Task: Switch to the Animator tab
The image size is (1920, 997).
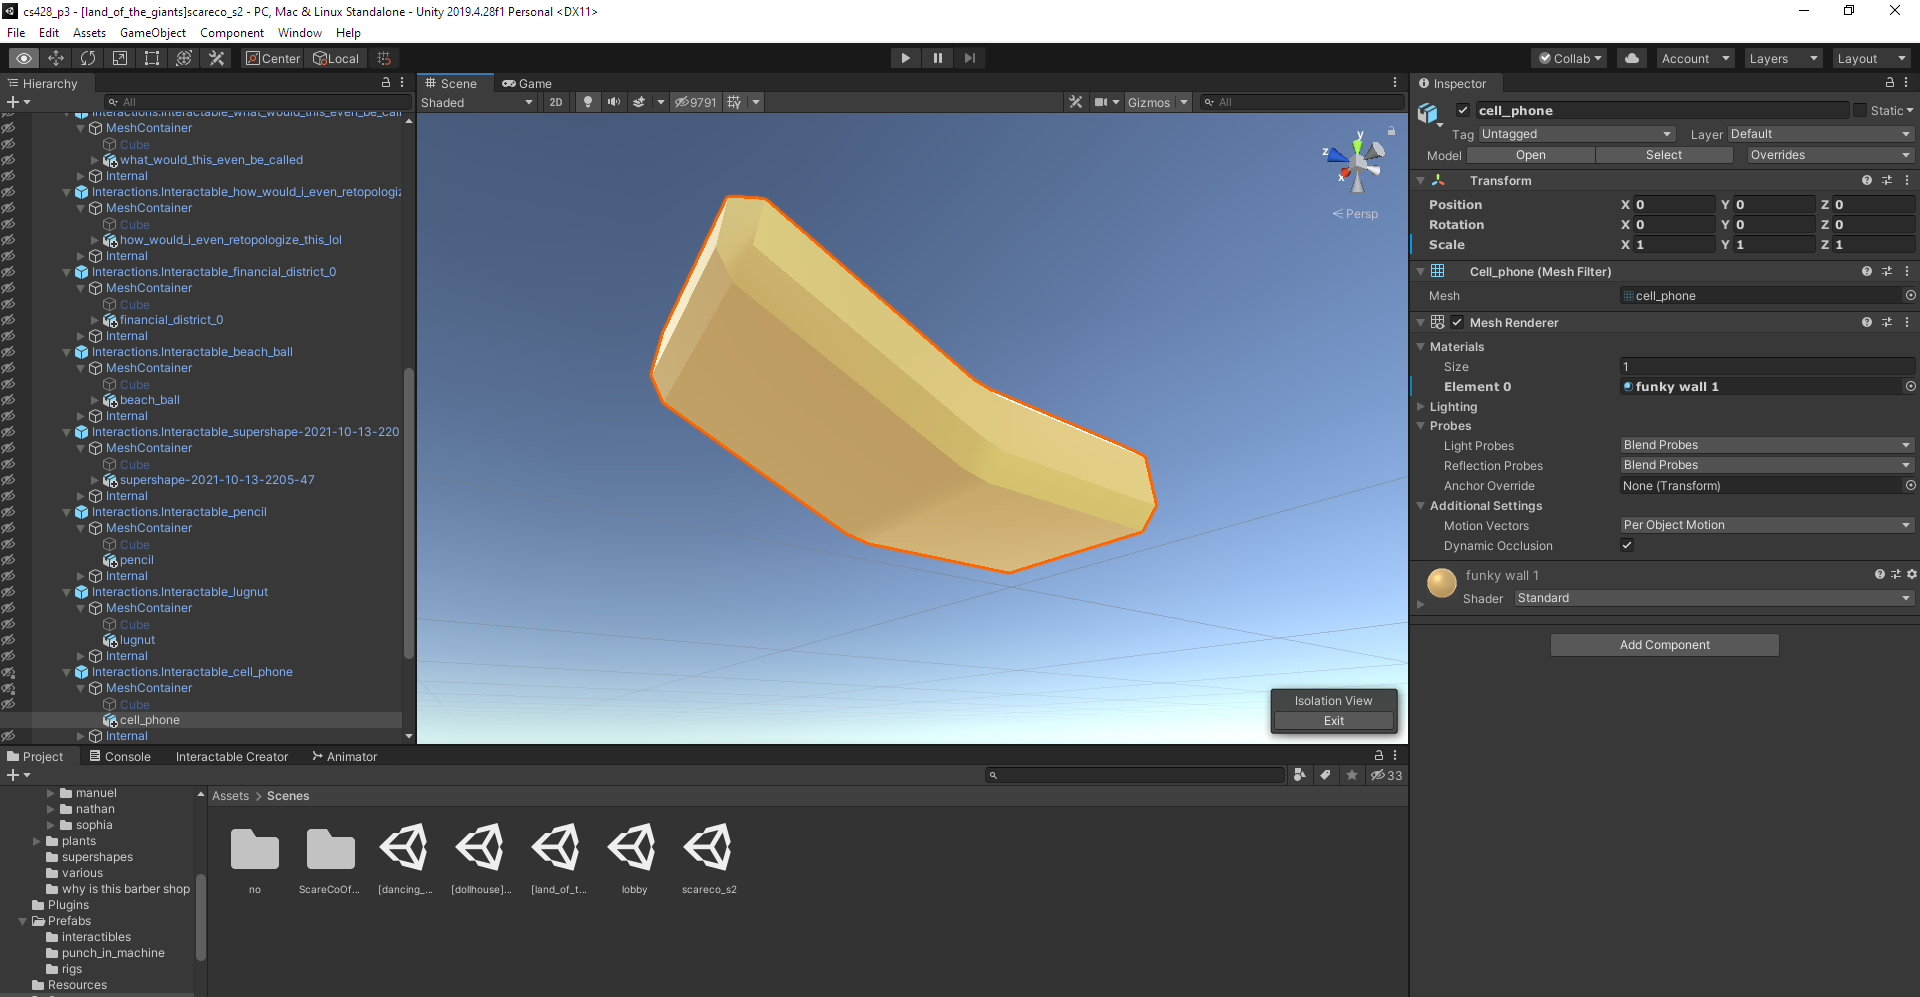Action: point(345,757)
